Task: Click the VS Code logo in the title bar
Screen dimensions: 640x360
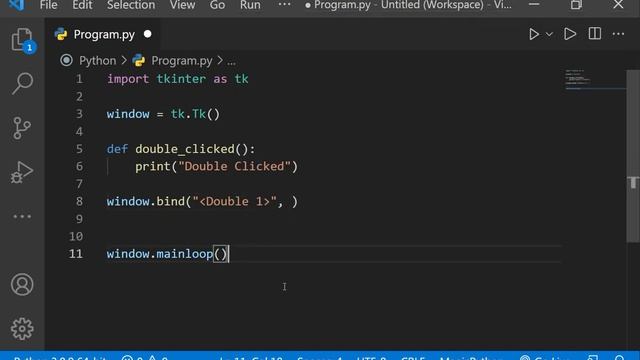Action: point(16,5)
